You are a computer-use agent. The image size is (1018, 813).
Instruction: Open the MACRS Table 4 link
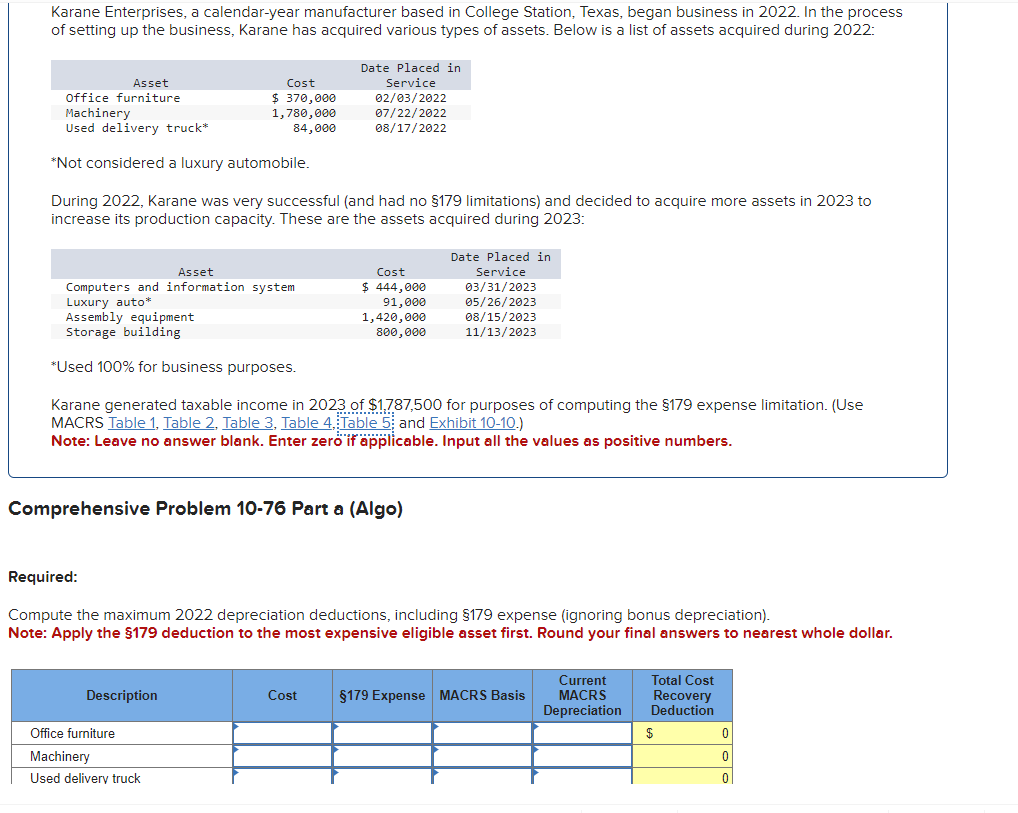click(305, 422)
